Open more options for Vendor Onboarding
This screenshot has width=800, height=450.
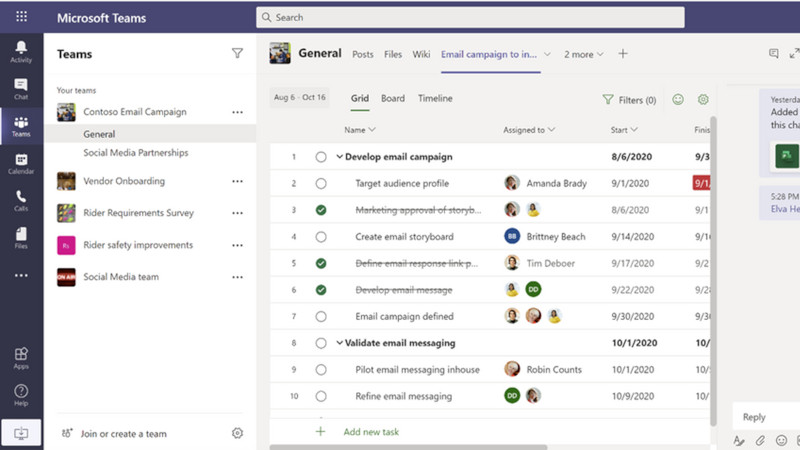pos(237,181)
